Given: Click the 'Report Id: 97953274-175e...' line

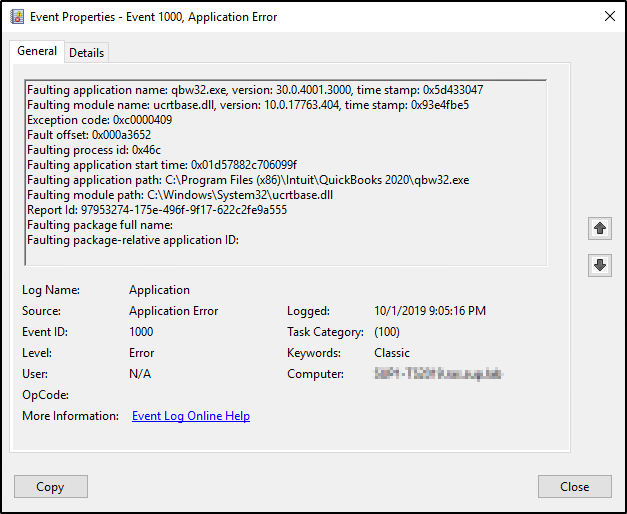Looking at the screenshot, I should coord(157,210).
